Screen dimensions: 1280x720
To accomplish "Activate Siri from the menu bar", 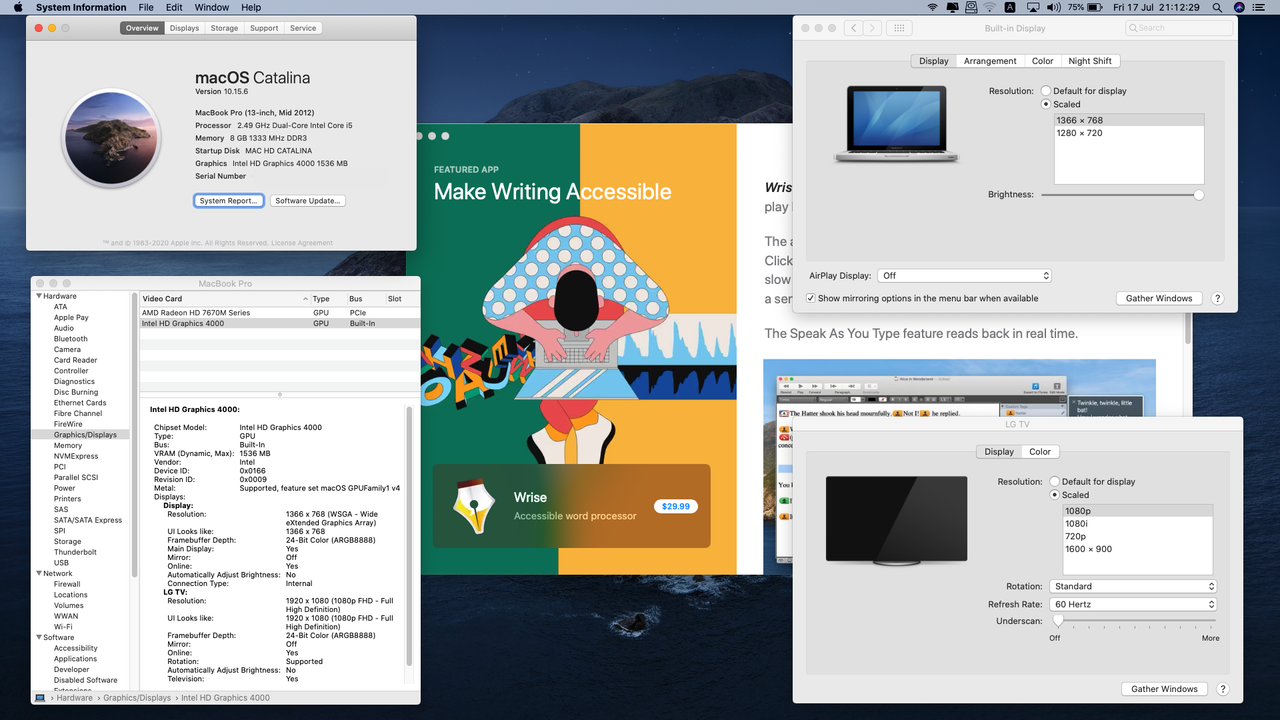I will click(1240, 7).
